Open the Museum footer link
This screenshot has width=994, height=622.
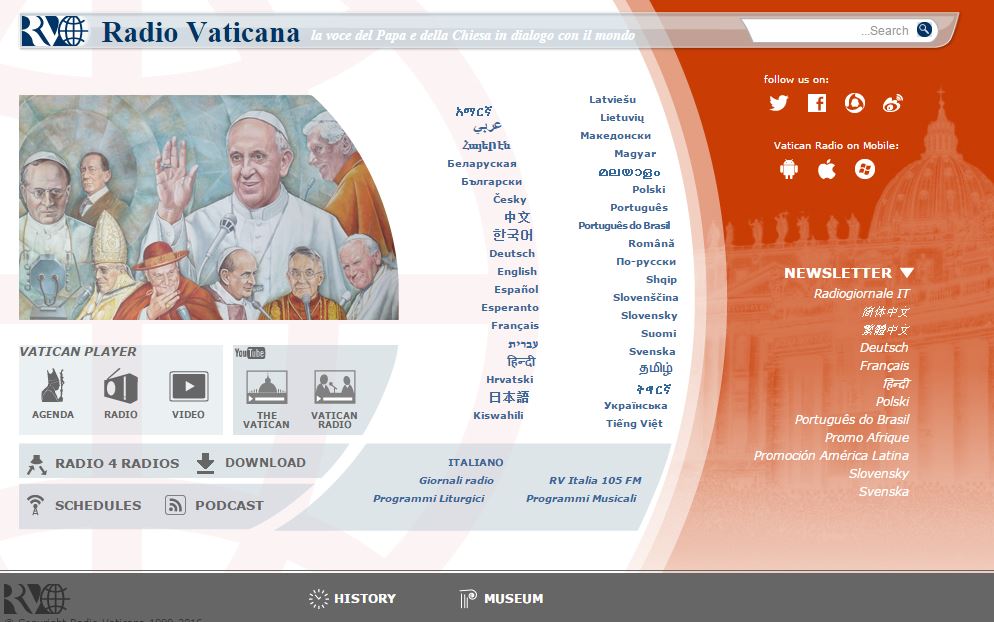[x=513, y=599]
